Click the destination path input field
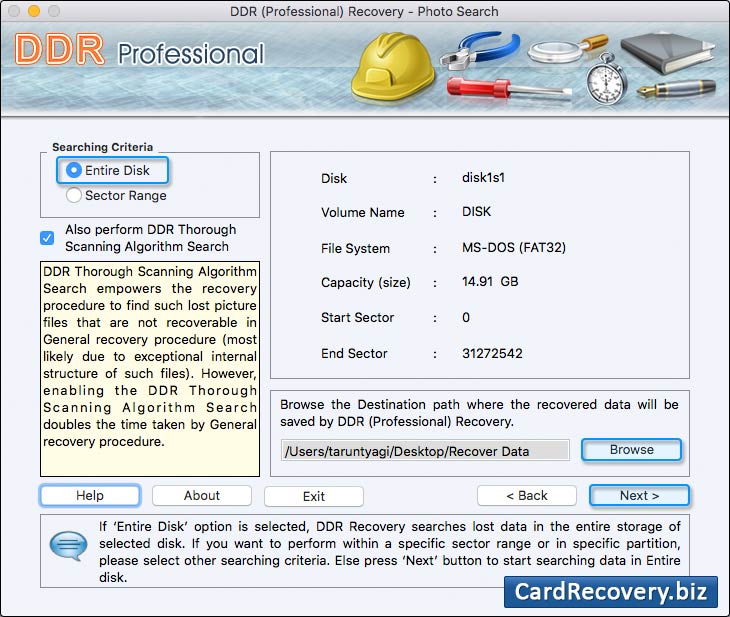 425,451
